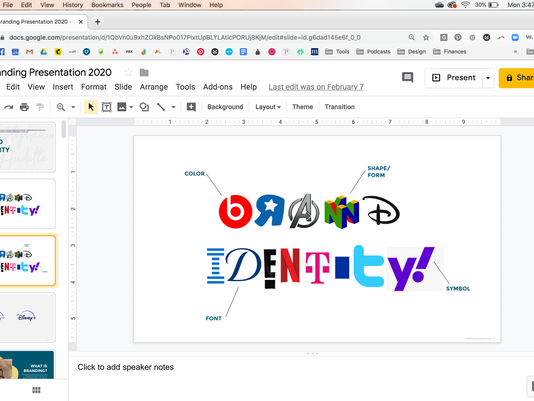534x401 pixels.
Task: Open the Slide menu
Action: click(123, 87)
